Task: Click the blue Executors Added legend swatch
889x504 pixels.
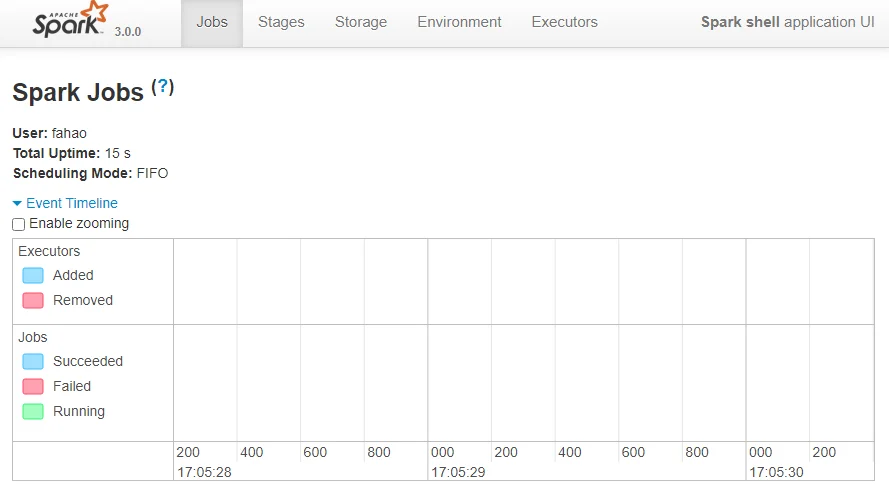Action: (x=33, y=275)
